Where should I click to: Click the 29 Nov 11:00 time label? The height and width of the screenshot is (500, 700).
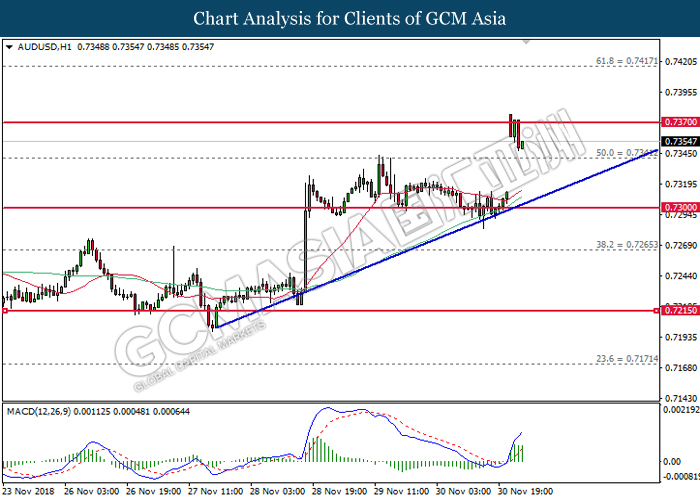coord(402,492)
